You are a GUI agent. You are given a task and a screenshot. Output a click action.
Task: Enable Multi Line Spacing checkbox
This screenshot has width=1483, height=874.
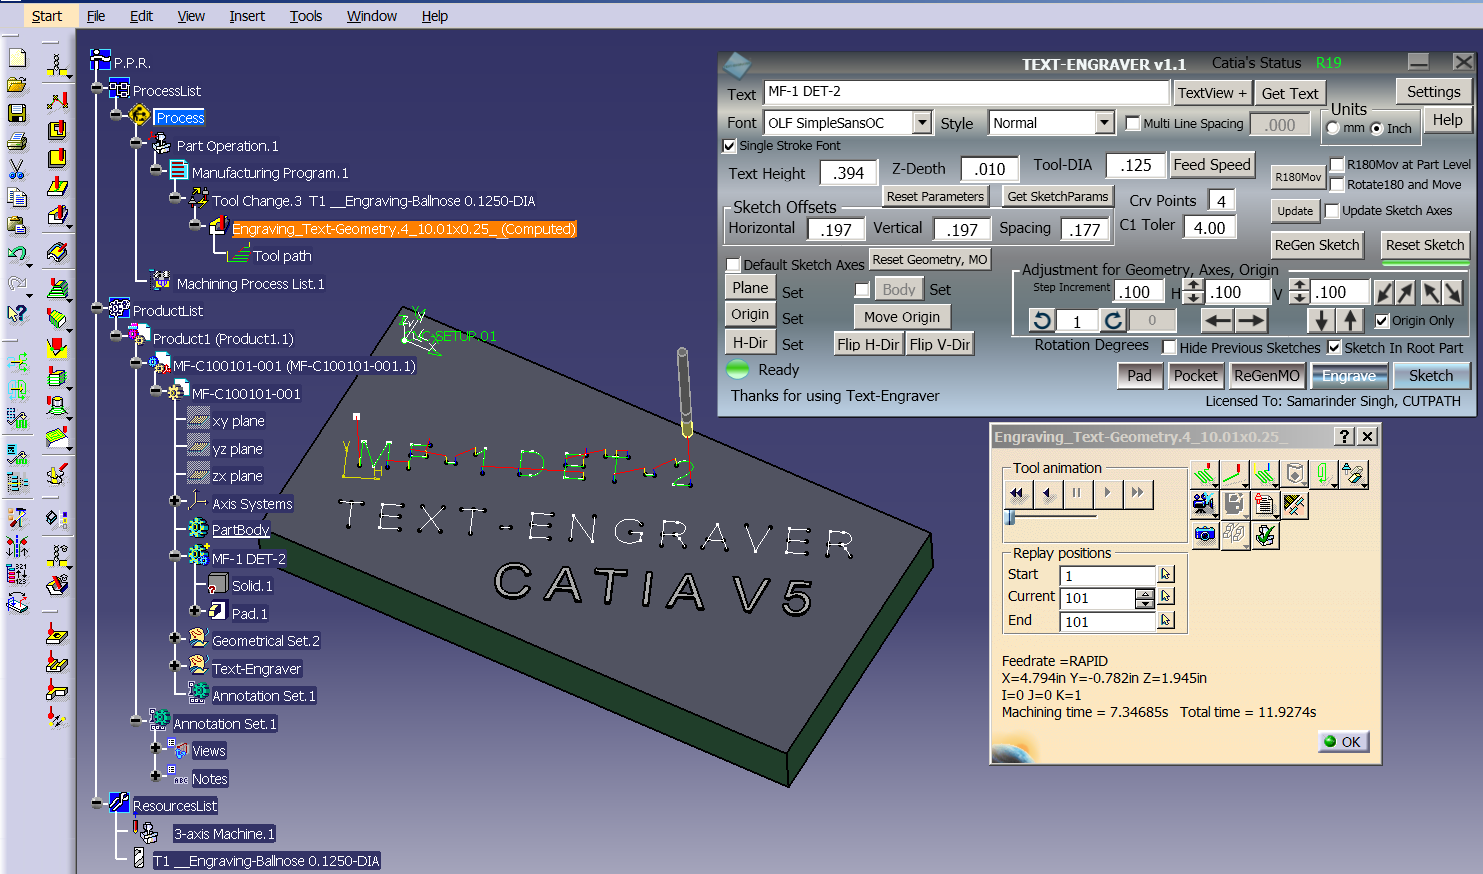1133,123
